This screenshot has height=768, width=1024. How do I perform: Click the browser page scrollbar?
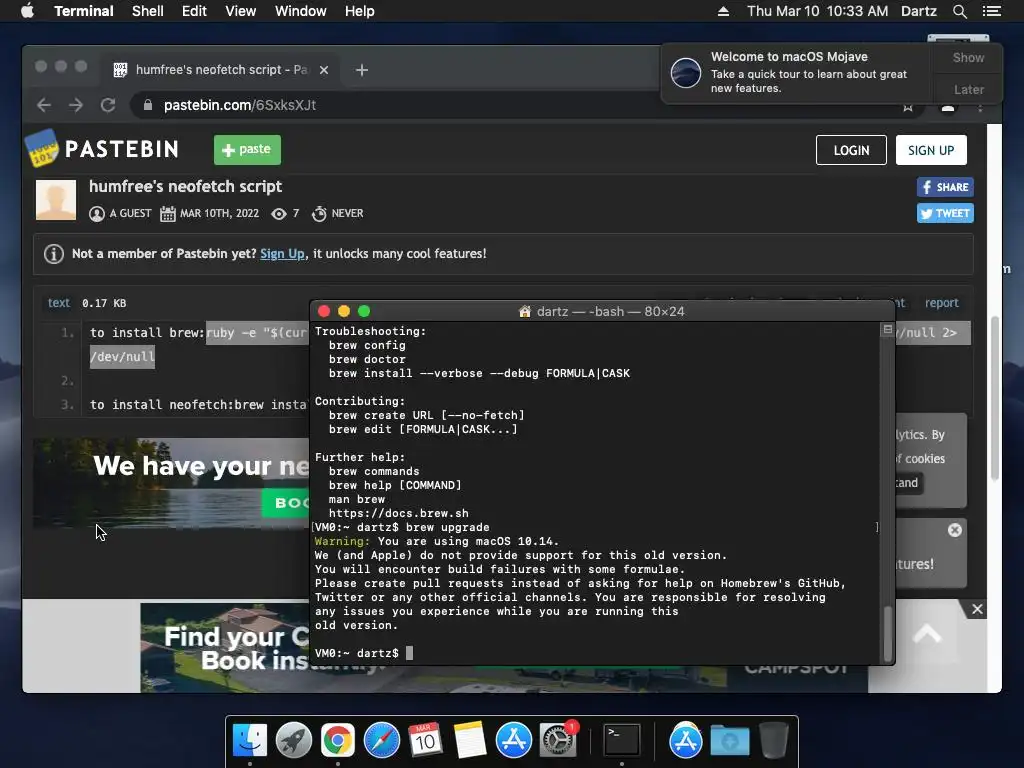point(995,398)
